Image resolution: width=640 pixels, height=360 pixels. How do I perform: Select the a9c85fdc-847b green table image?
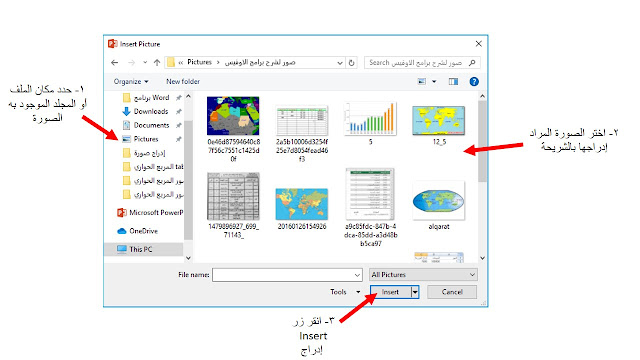(370, 194)
